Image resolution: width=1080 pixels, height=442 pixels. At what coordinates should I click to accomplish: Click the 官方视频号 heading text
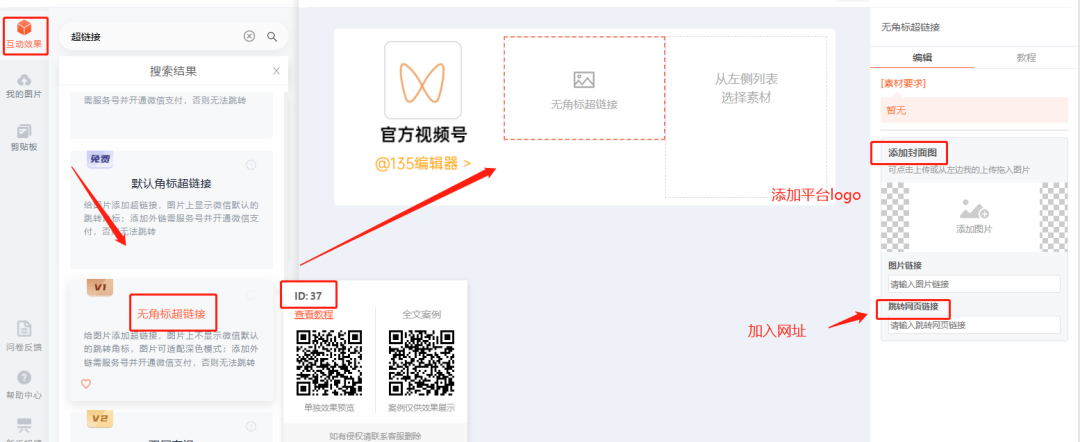[423, 135]
